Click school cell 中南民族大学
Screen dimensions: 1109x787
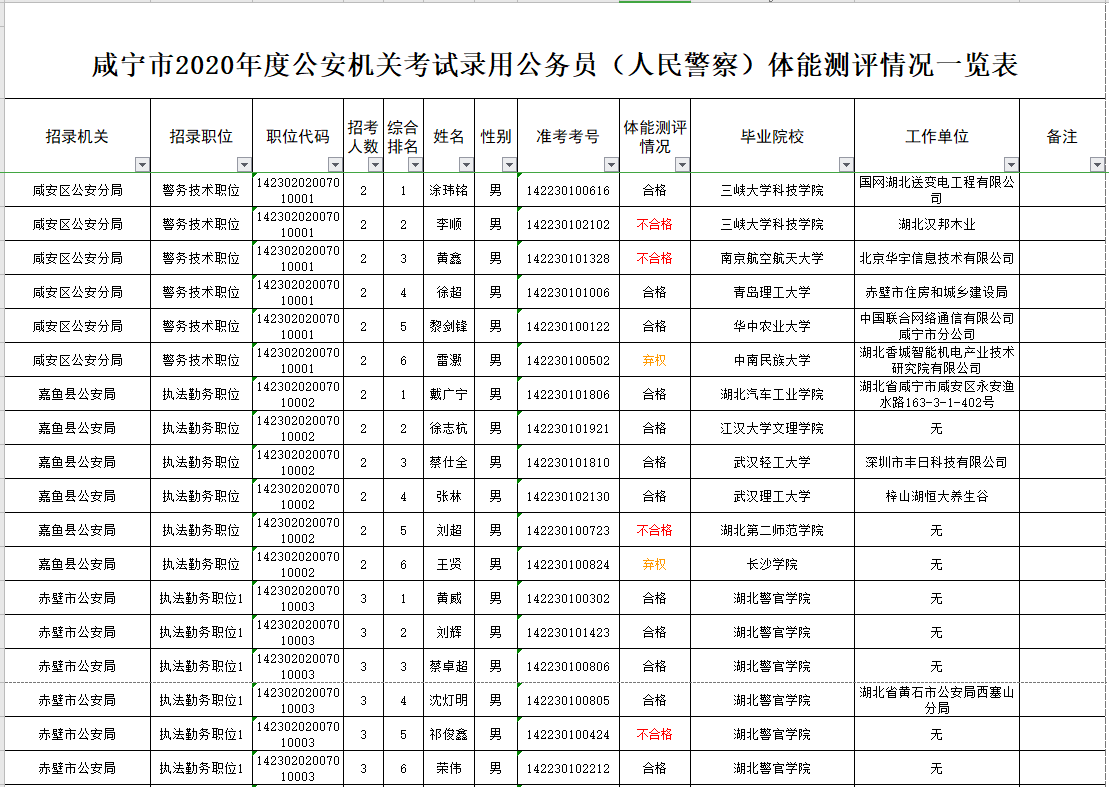click(772, 360)
